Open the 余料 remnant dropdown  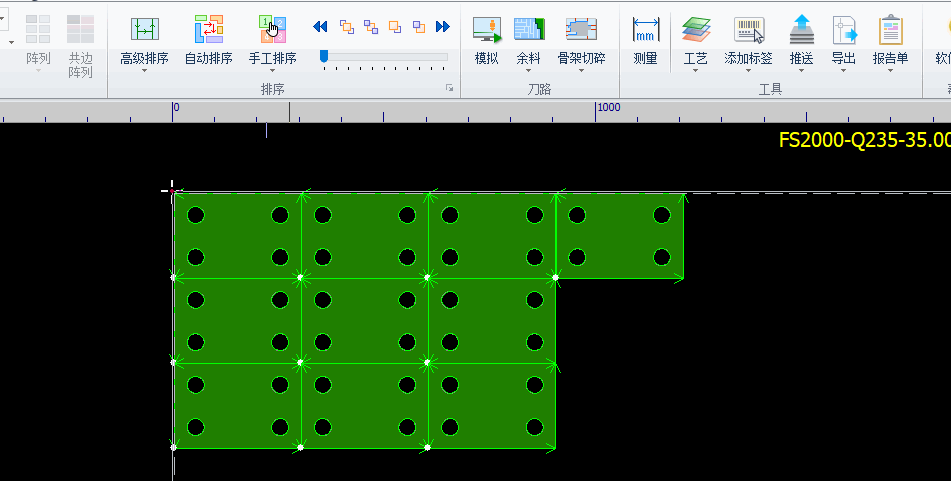(528, 71)
